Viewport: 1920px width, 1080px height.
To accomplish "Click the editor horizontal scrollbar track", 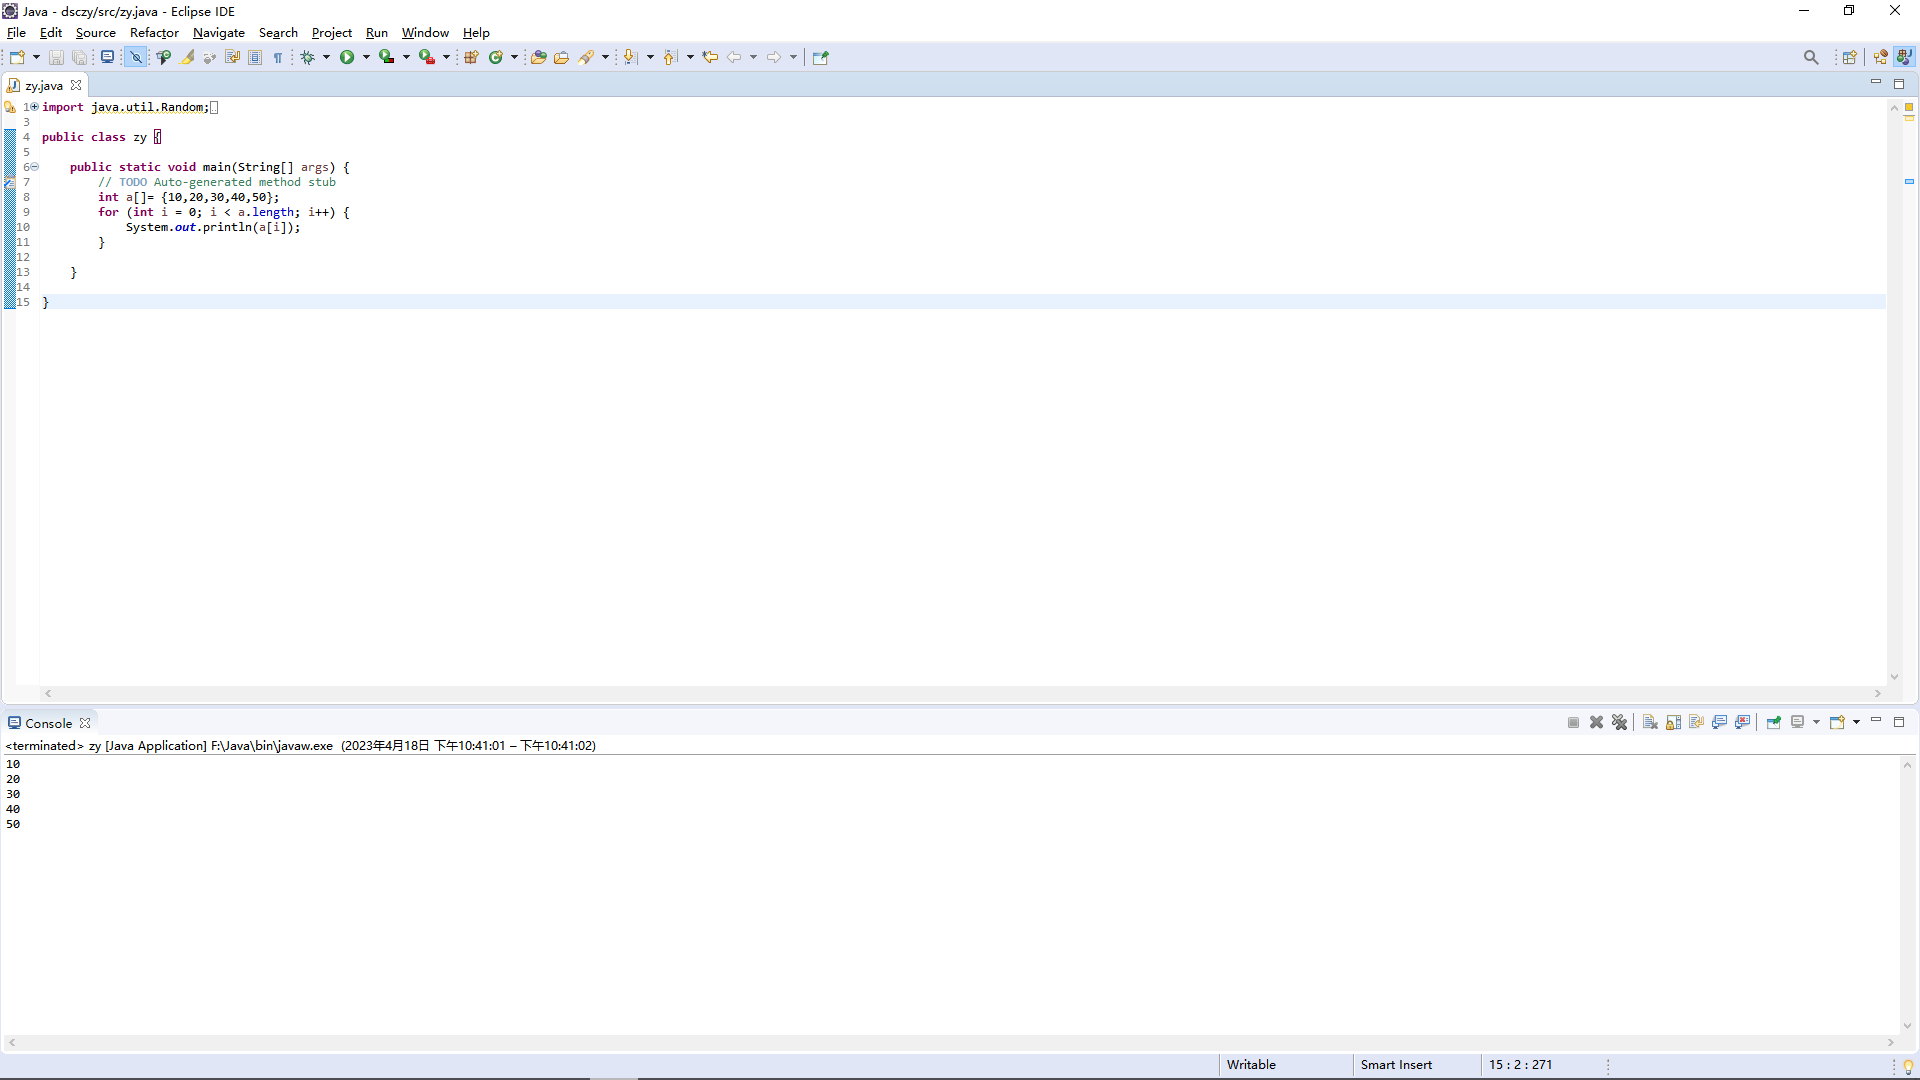I will coord(960,693).
